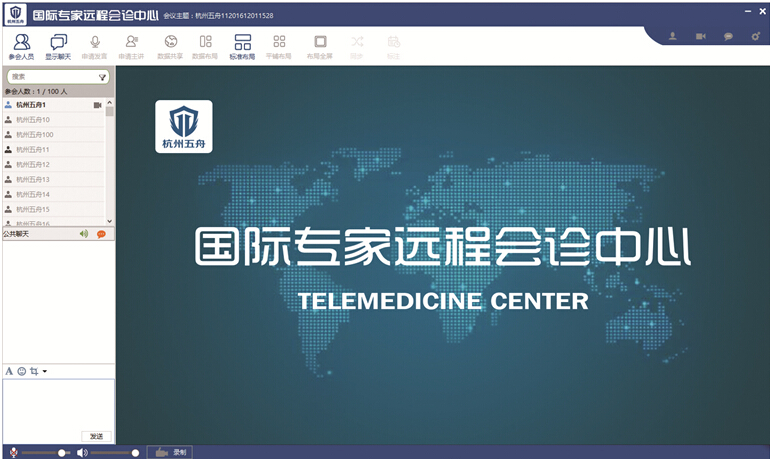Open the participant filter next to search
This screenshot has width=770, height=459.
point(102,76)
